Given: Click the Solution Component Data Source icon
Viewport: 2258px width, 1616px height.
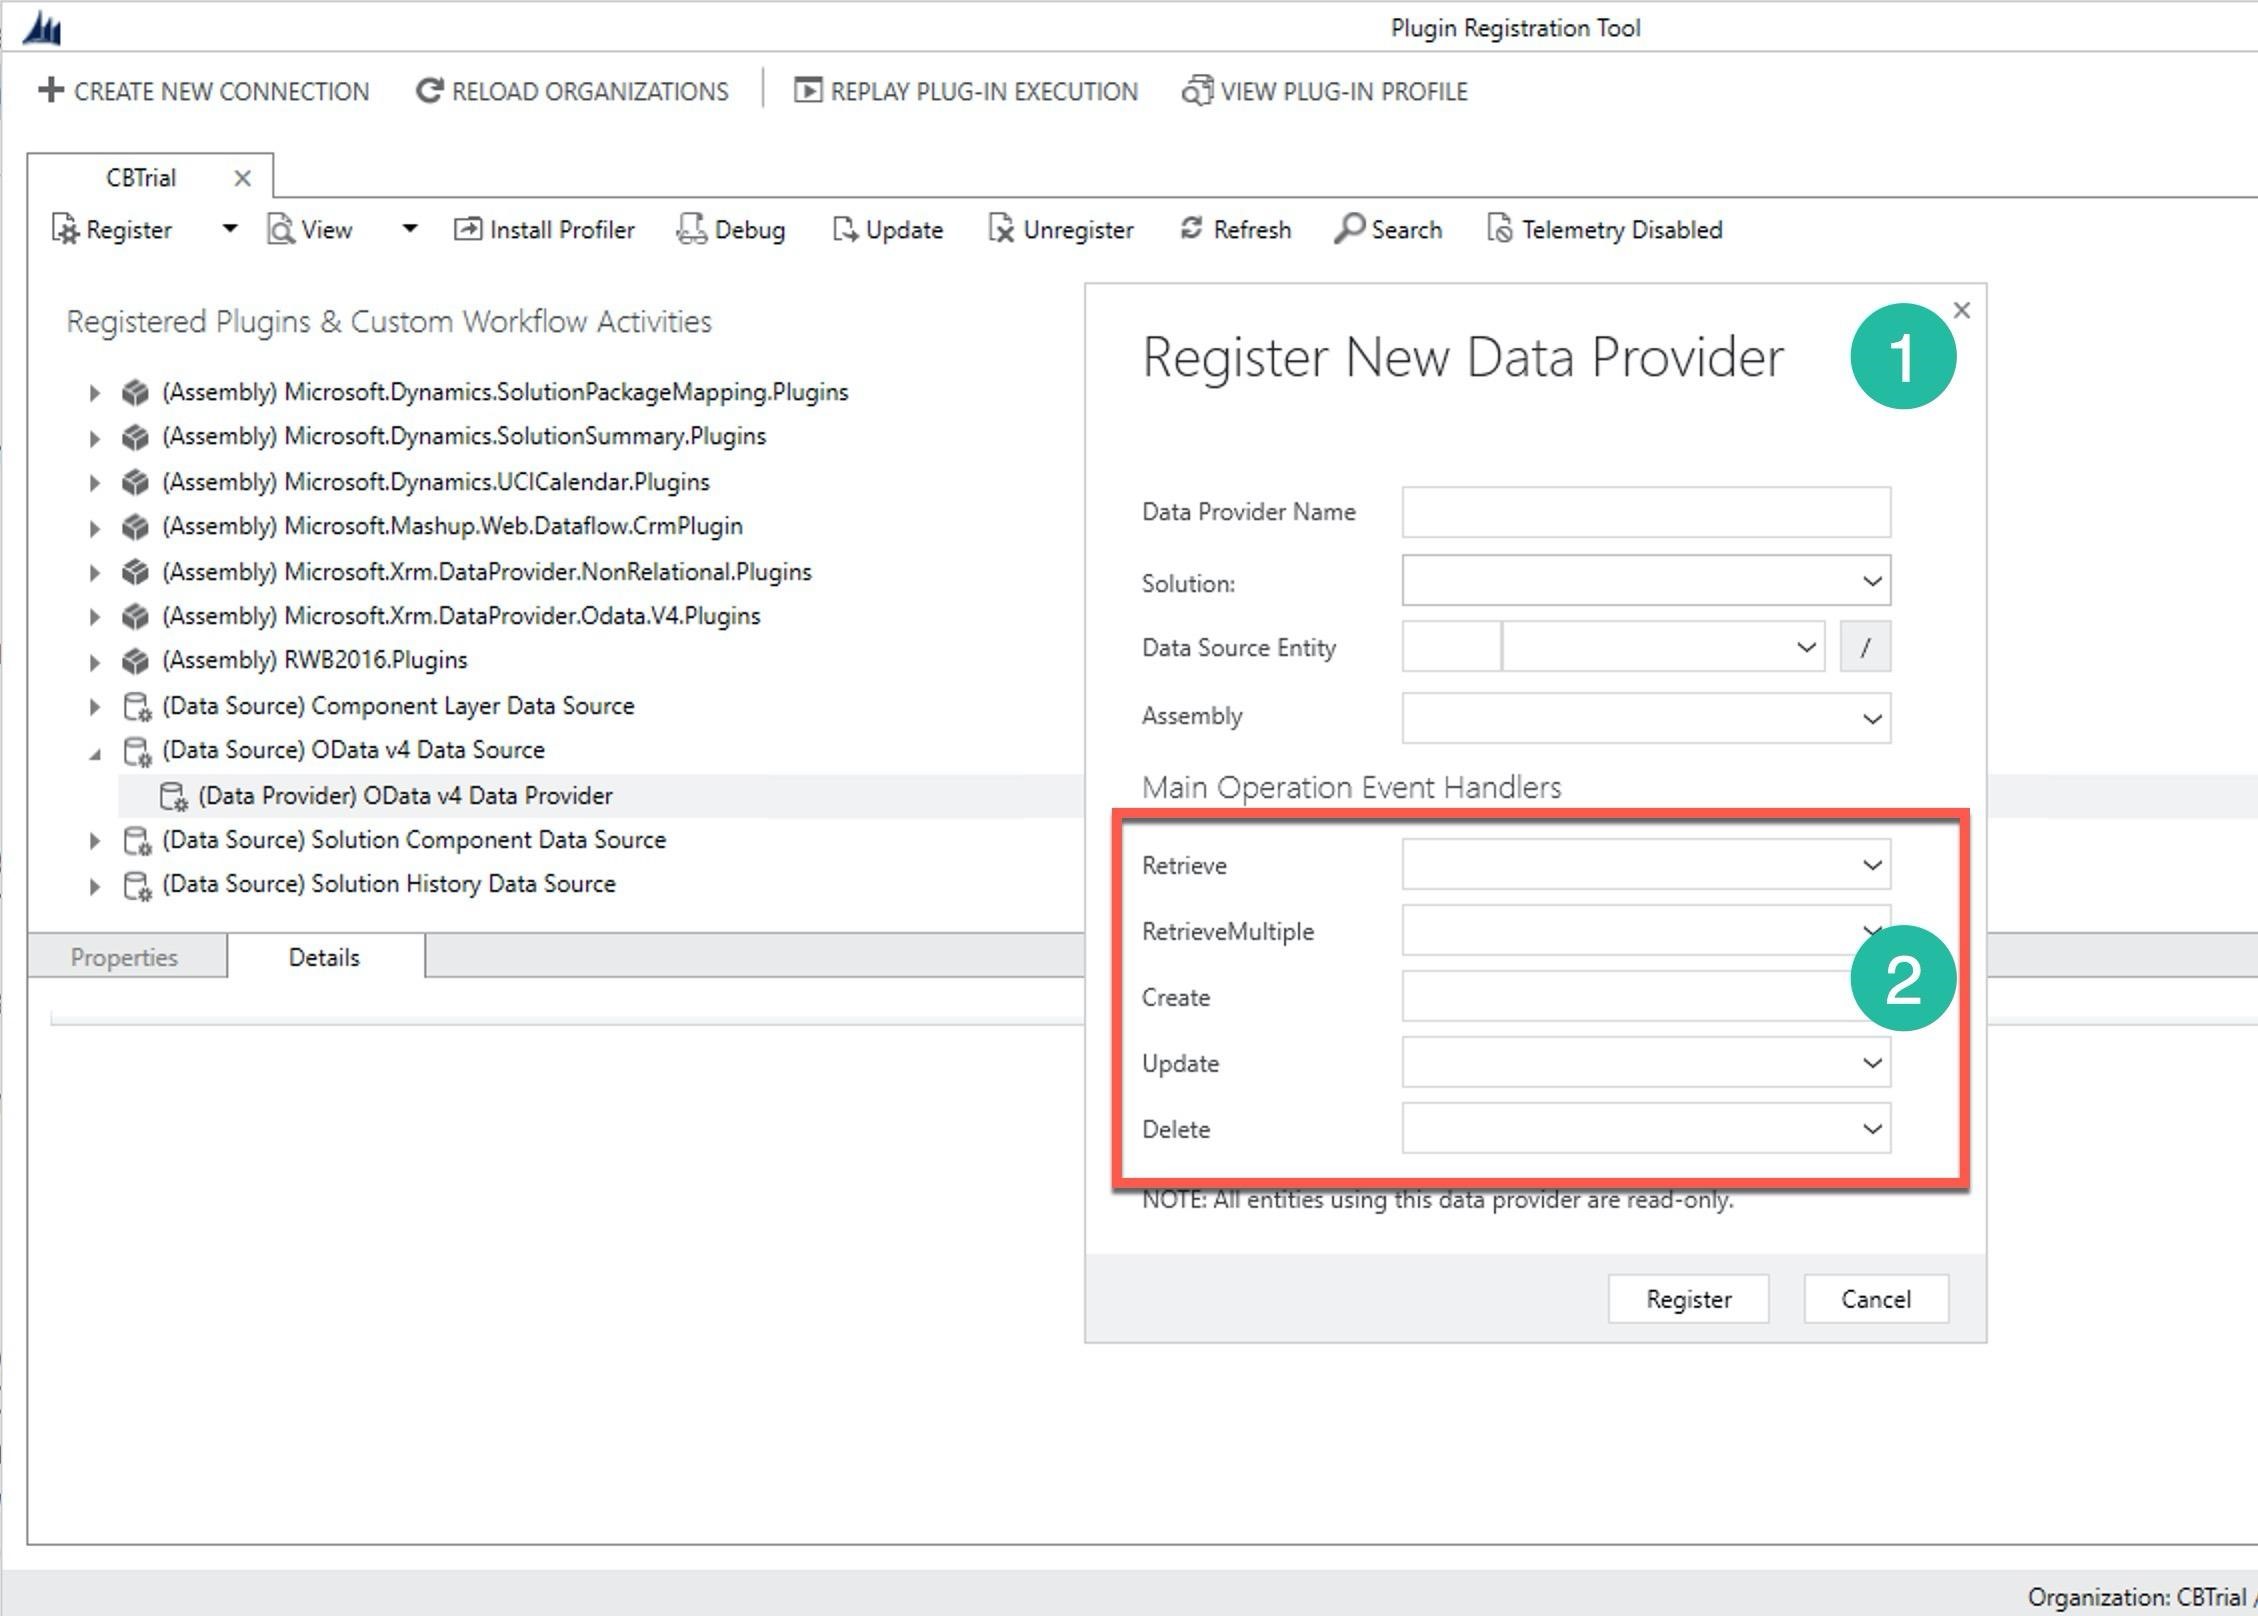Looking at the screenshot, I should (x=137, y=841).
